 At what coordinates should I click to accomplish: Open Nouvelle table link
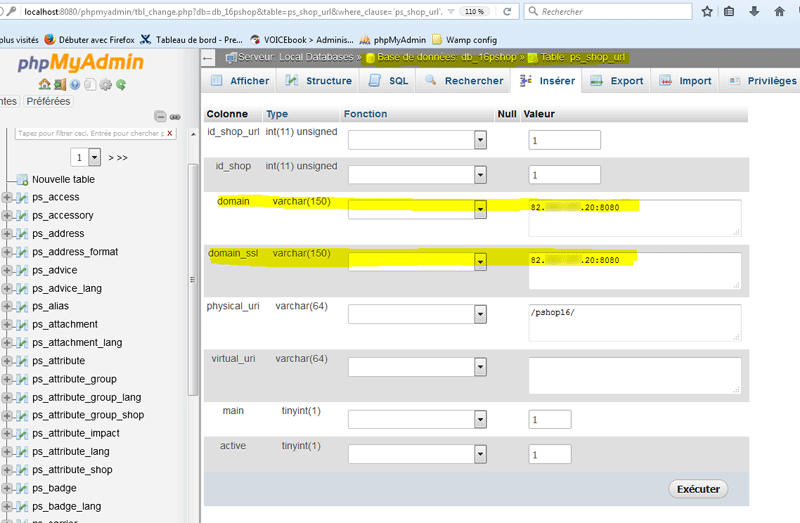tap(63, 180)
